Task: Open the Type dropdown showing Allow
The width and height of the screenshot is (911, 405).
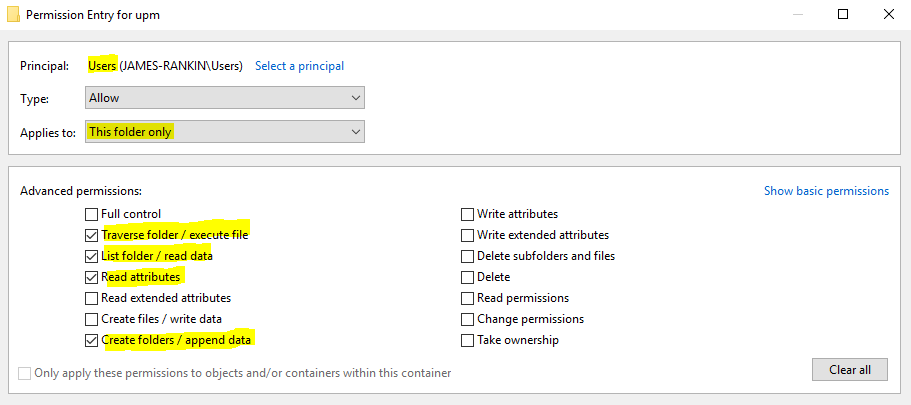Action: (x=224, y=98)
